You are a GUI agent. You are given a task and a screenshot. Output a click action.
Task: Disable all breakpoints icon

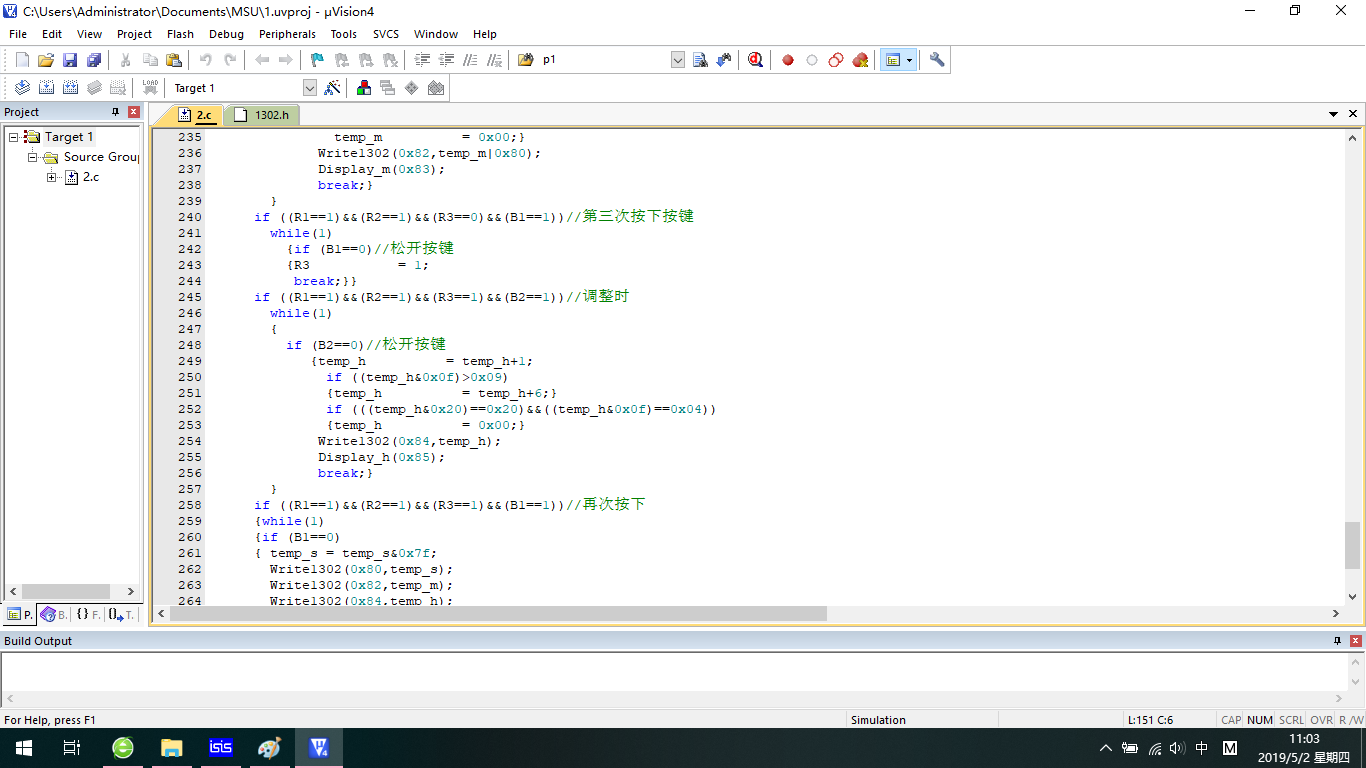pos(836,60)
